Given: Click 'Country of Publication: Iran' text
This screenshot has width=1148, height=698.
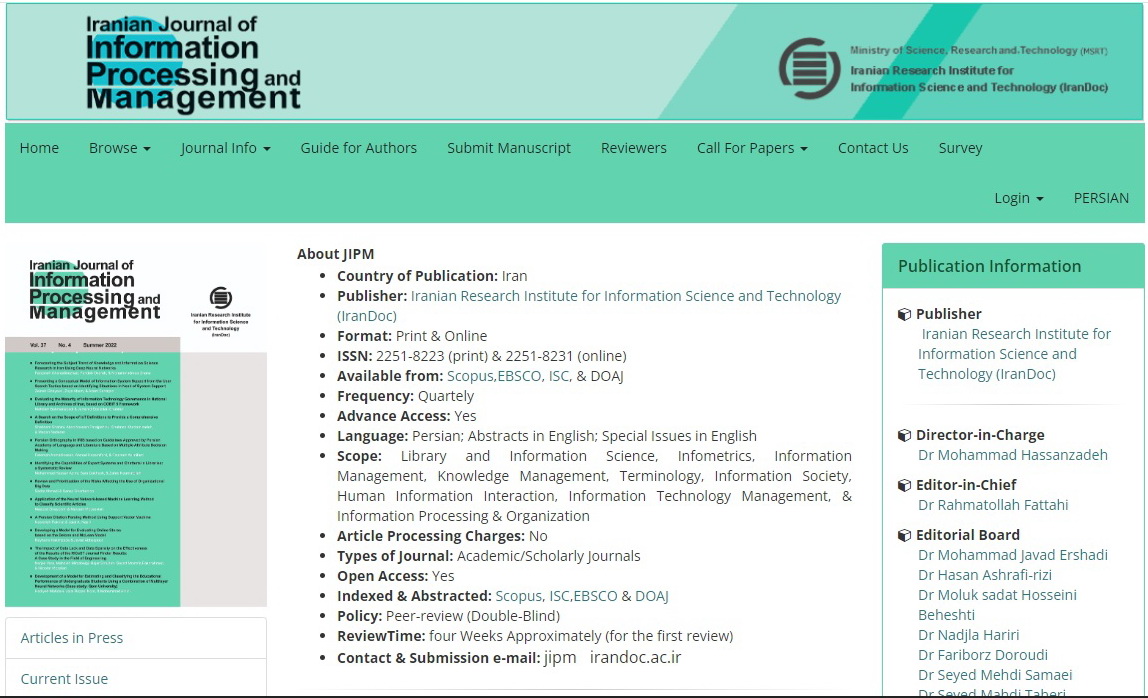Looking at the screenshot, I should [x=432, y=276].
